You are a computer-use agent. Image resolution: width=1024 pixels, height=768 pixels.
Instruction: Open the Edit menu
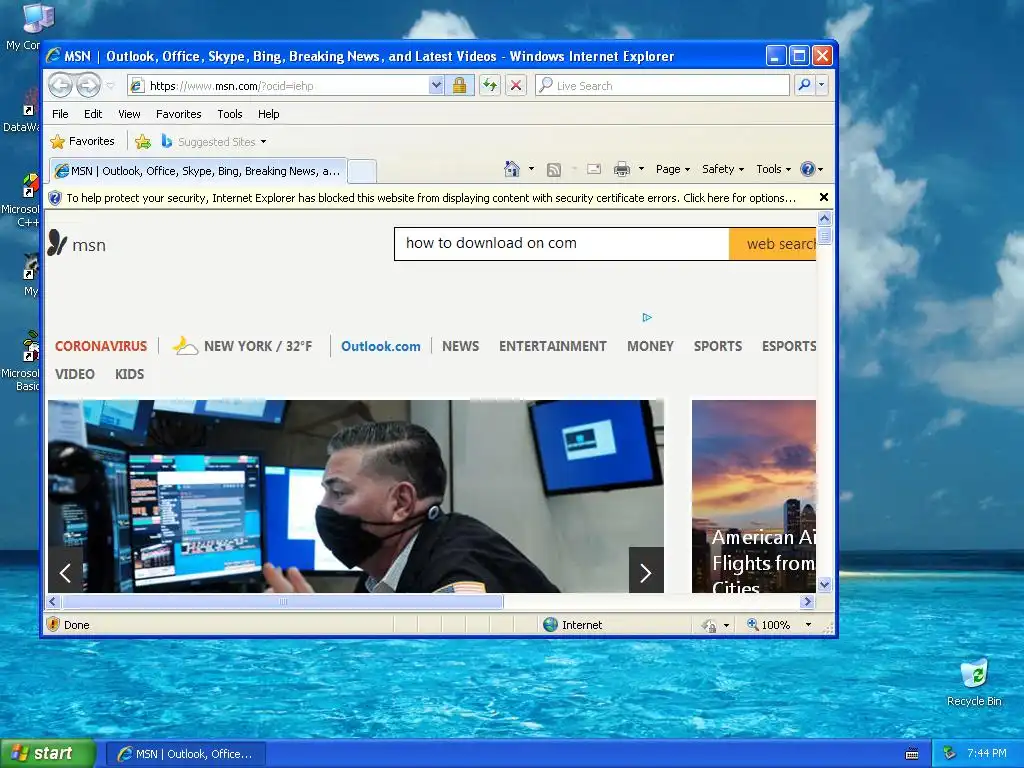[93, 114]
